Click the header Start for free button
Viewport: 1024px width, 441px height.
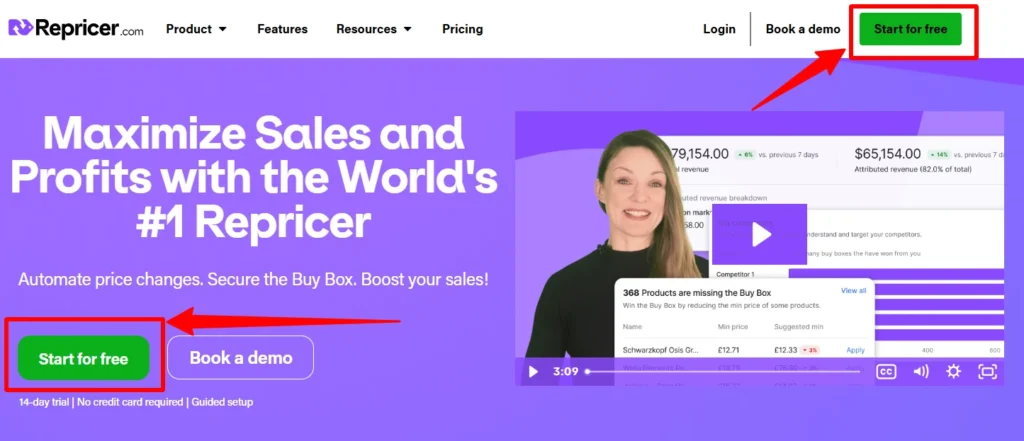[910, 29]
